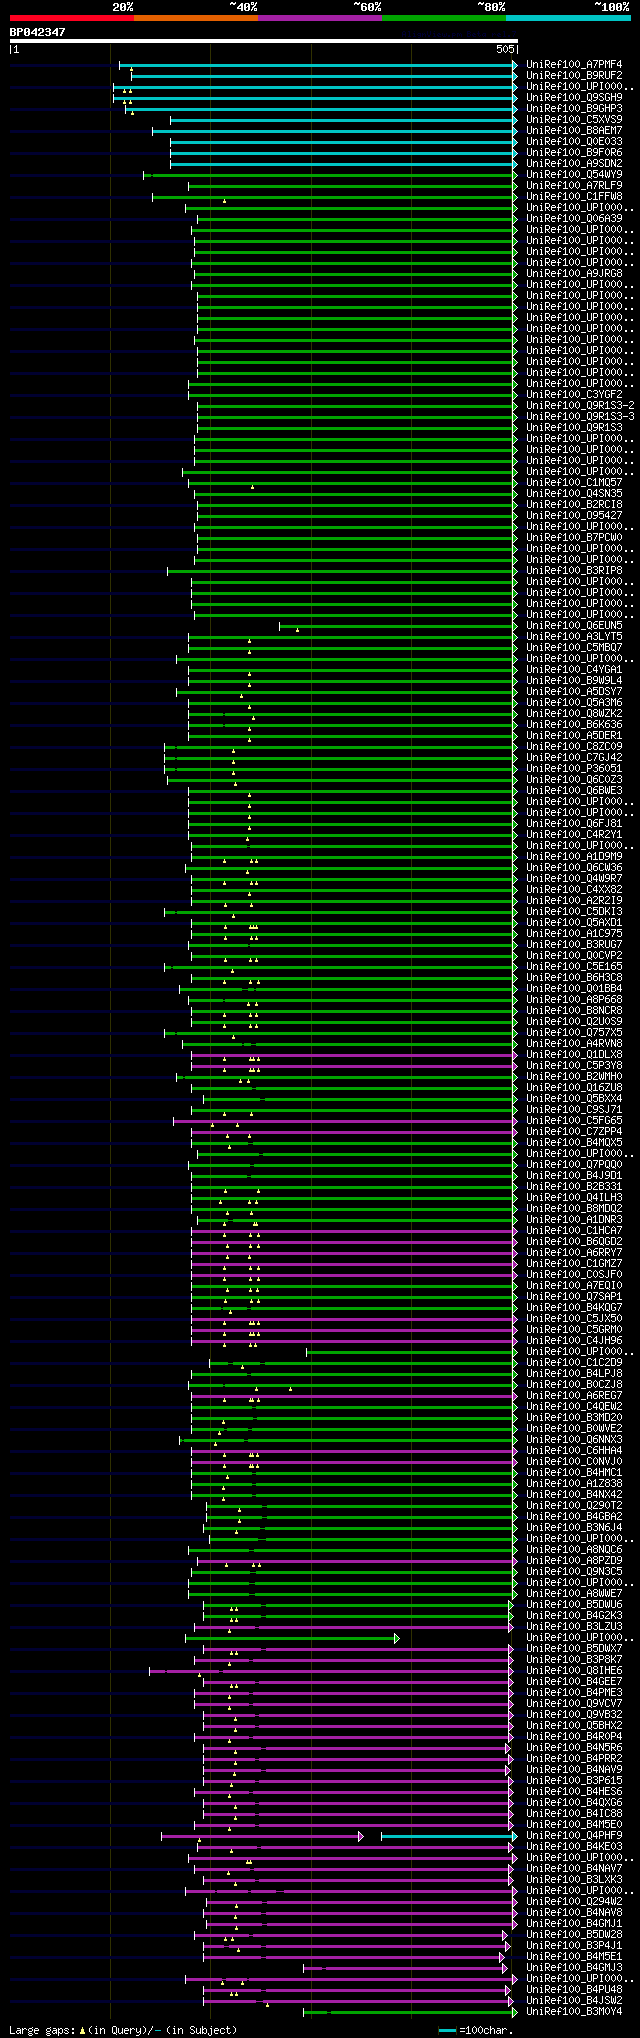Select the UniRef100_Q9R1S3-2 label
The width and height of the screenshot is (640, 2038).
point(580,406)
